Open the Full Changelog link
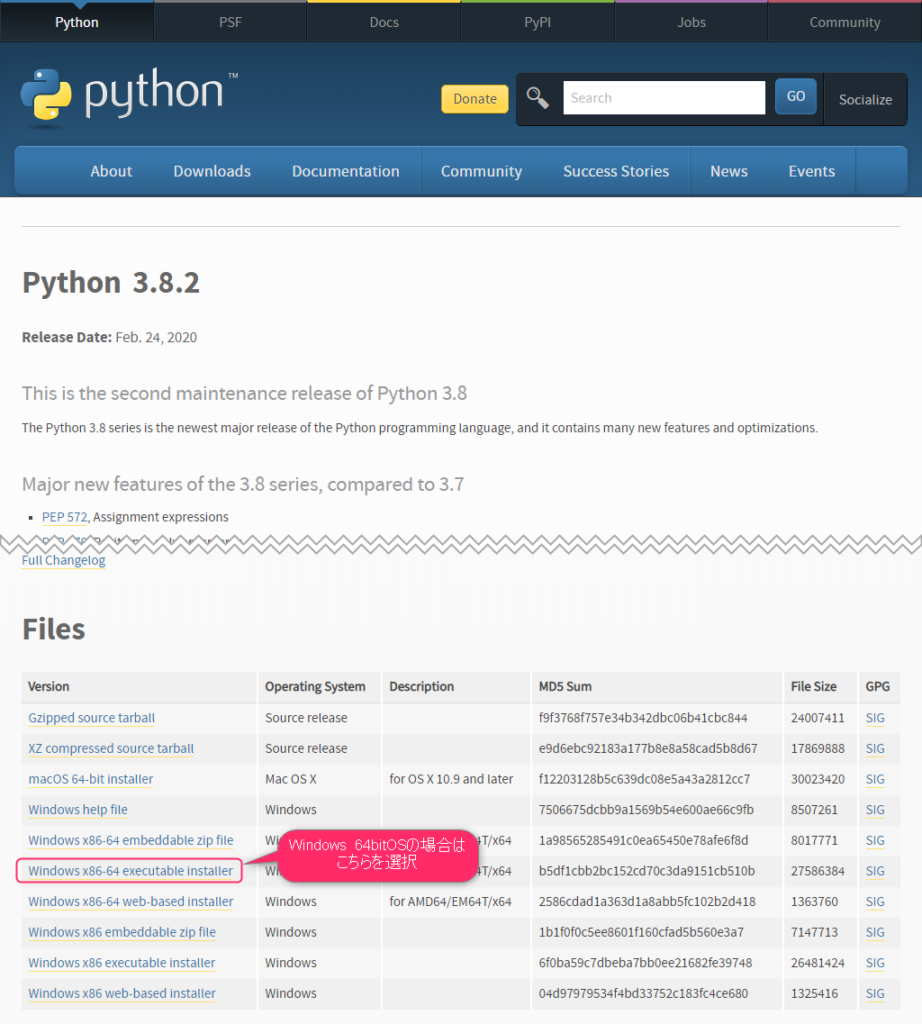 63,560
